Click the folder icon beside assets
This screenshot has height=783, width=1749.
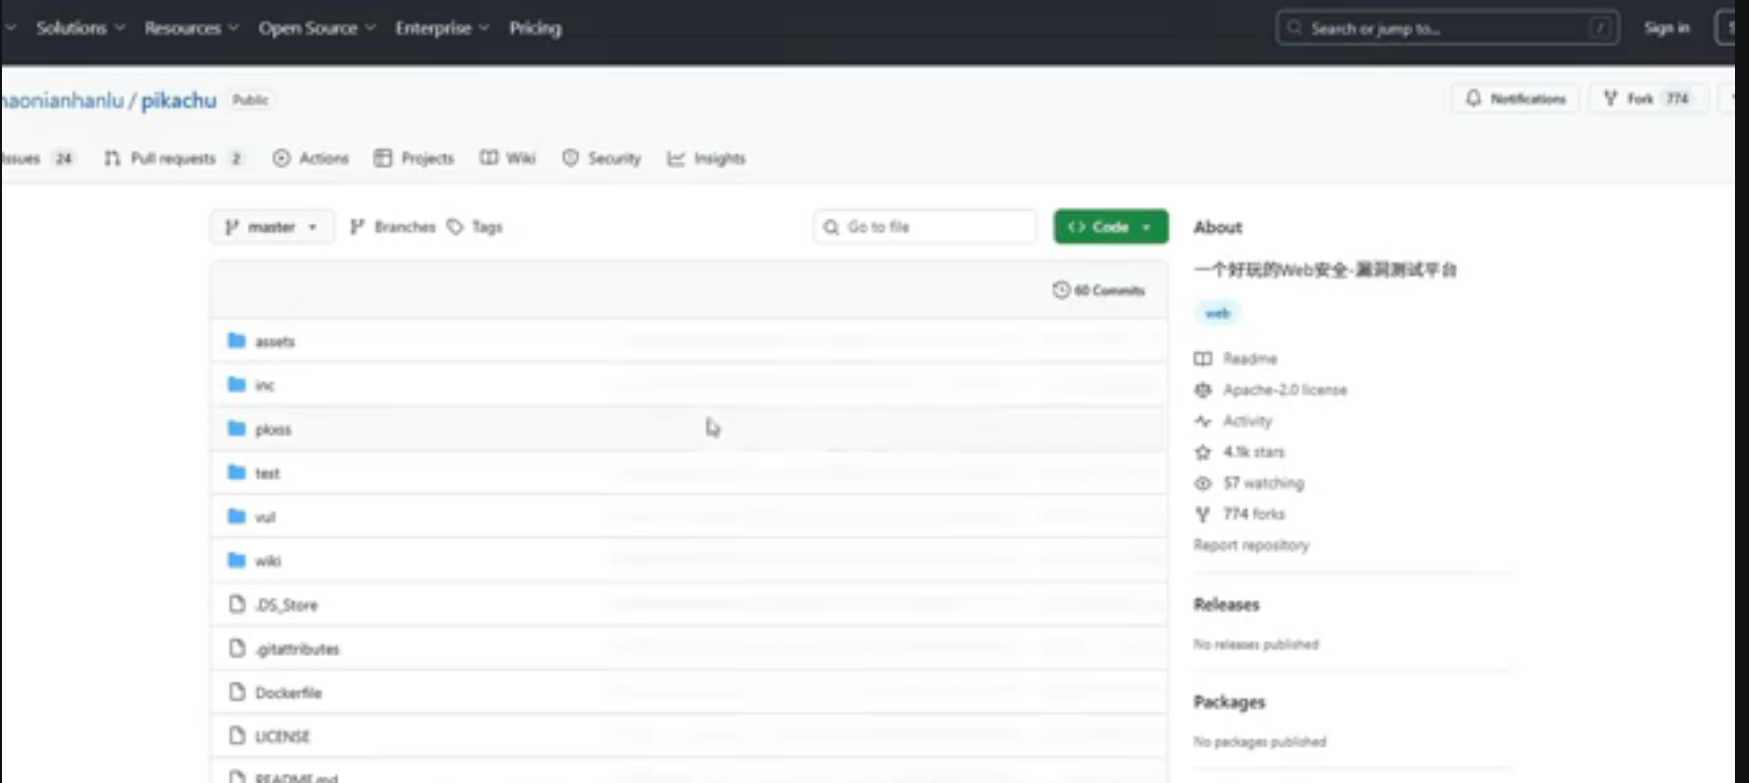coord(237,340)
